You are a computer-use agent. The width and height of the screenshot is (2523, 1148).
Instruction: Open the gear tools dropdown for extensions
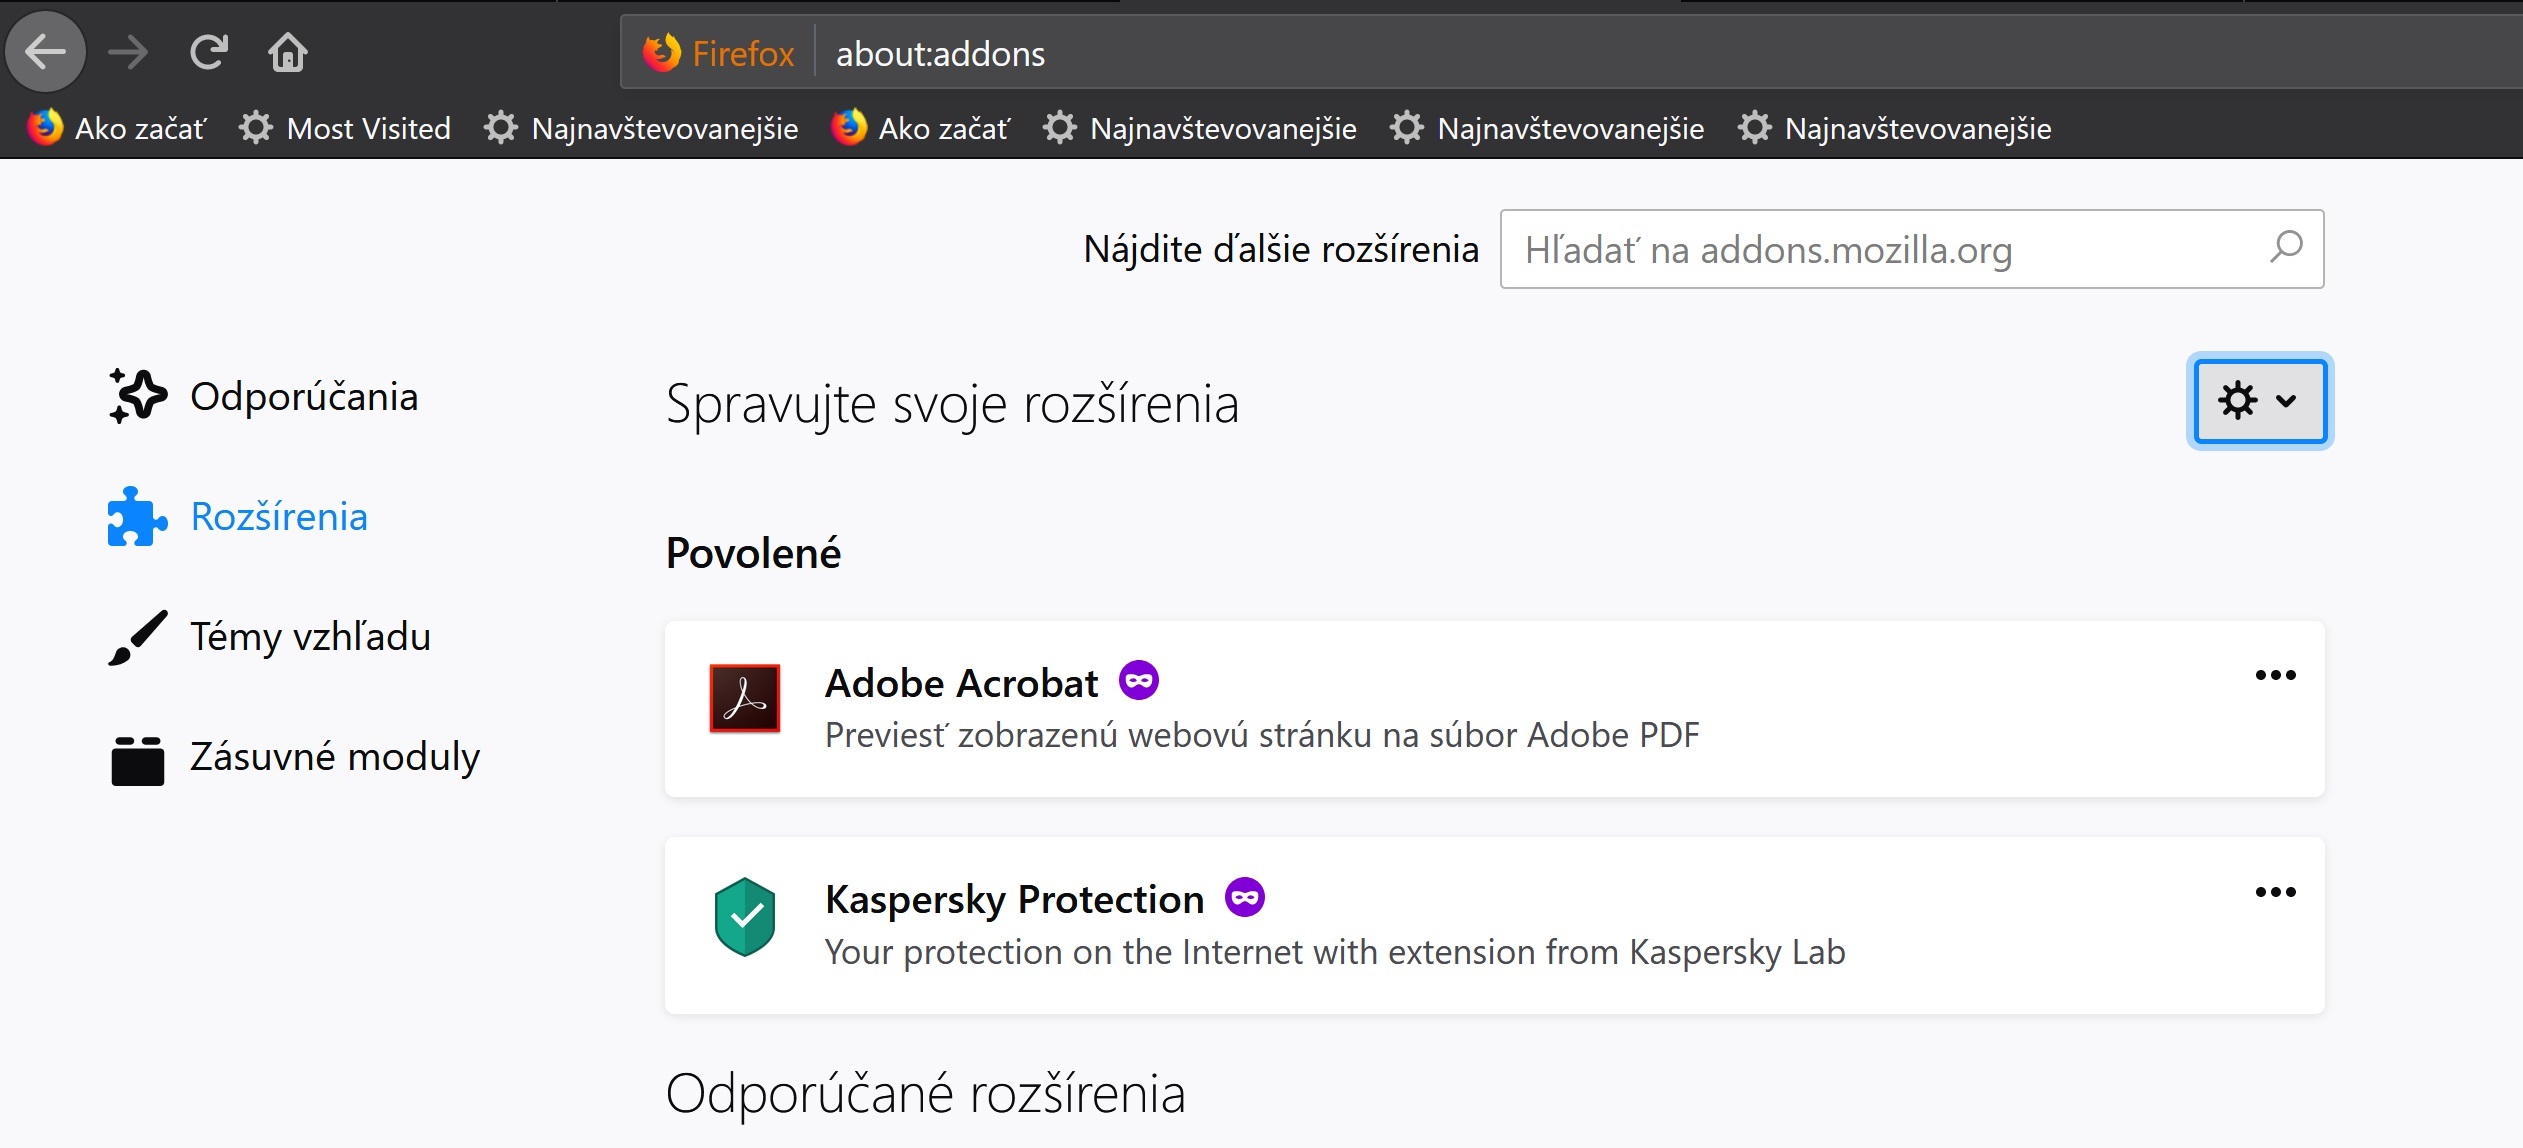(x=2259, y=401)
